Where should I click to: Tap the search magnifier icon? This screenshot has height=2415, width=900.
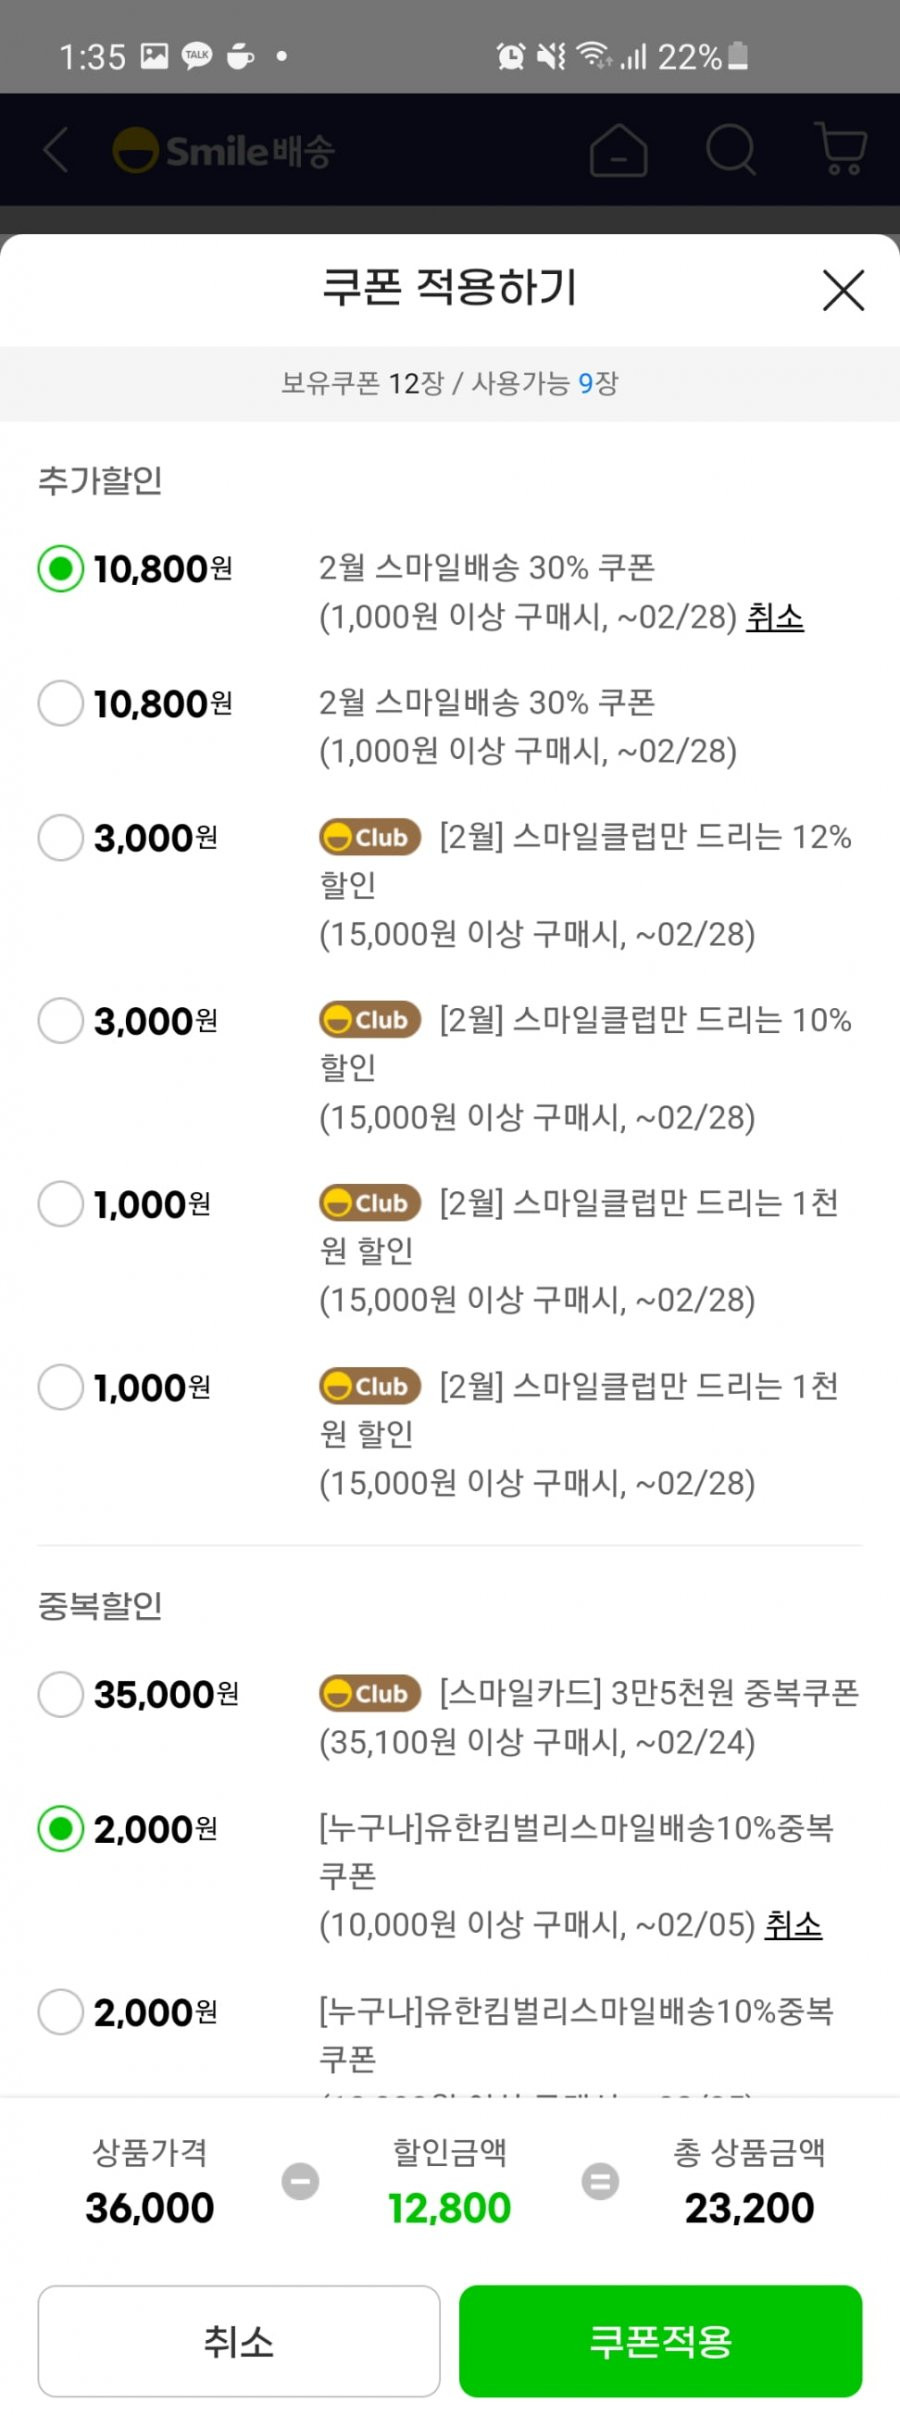point(731,150)
